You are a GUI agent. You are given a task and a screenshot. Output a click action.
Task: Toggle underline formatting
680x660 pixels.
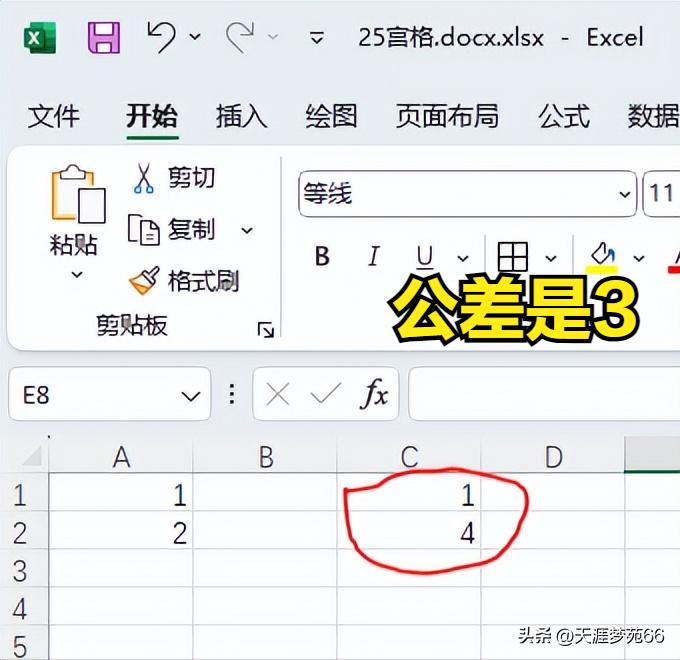[x=425, y=257]
